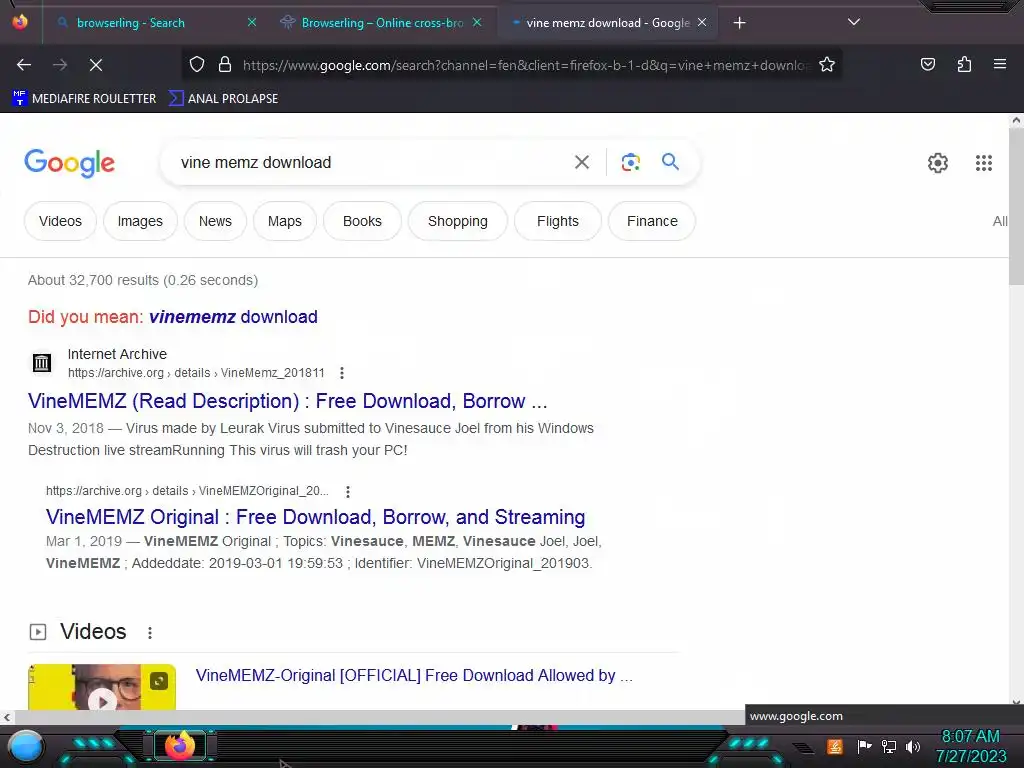Click the horizontal scrollbar left arrow

point(7,717)
